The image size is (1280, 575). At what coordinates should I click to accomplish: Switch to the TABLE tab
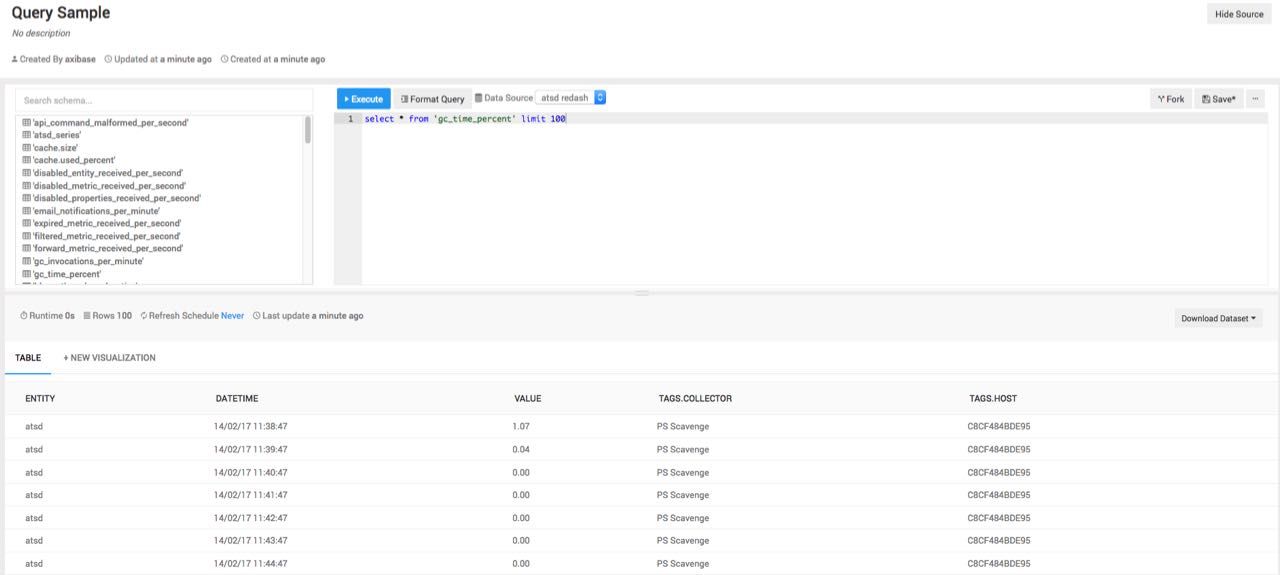click(28, 358)
